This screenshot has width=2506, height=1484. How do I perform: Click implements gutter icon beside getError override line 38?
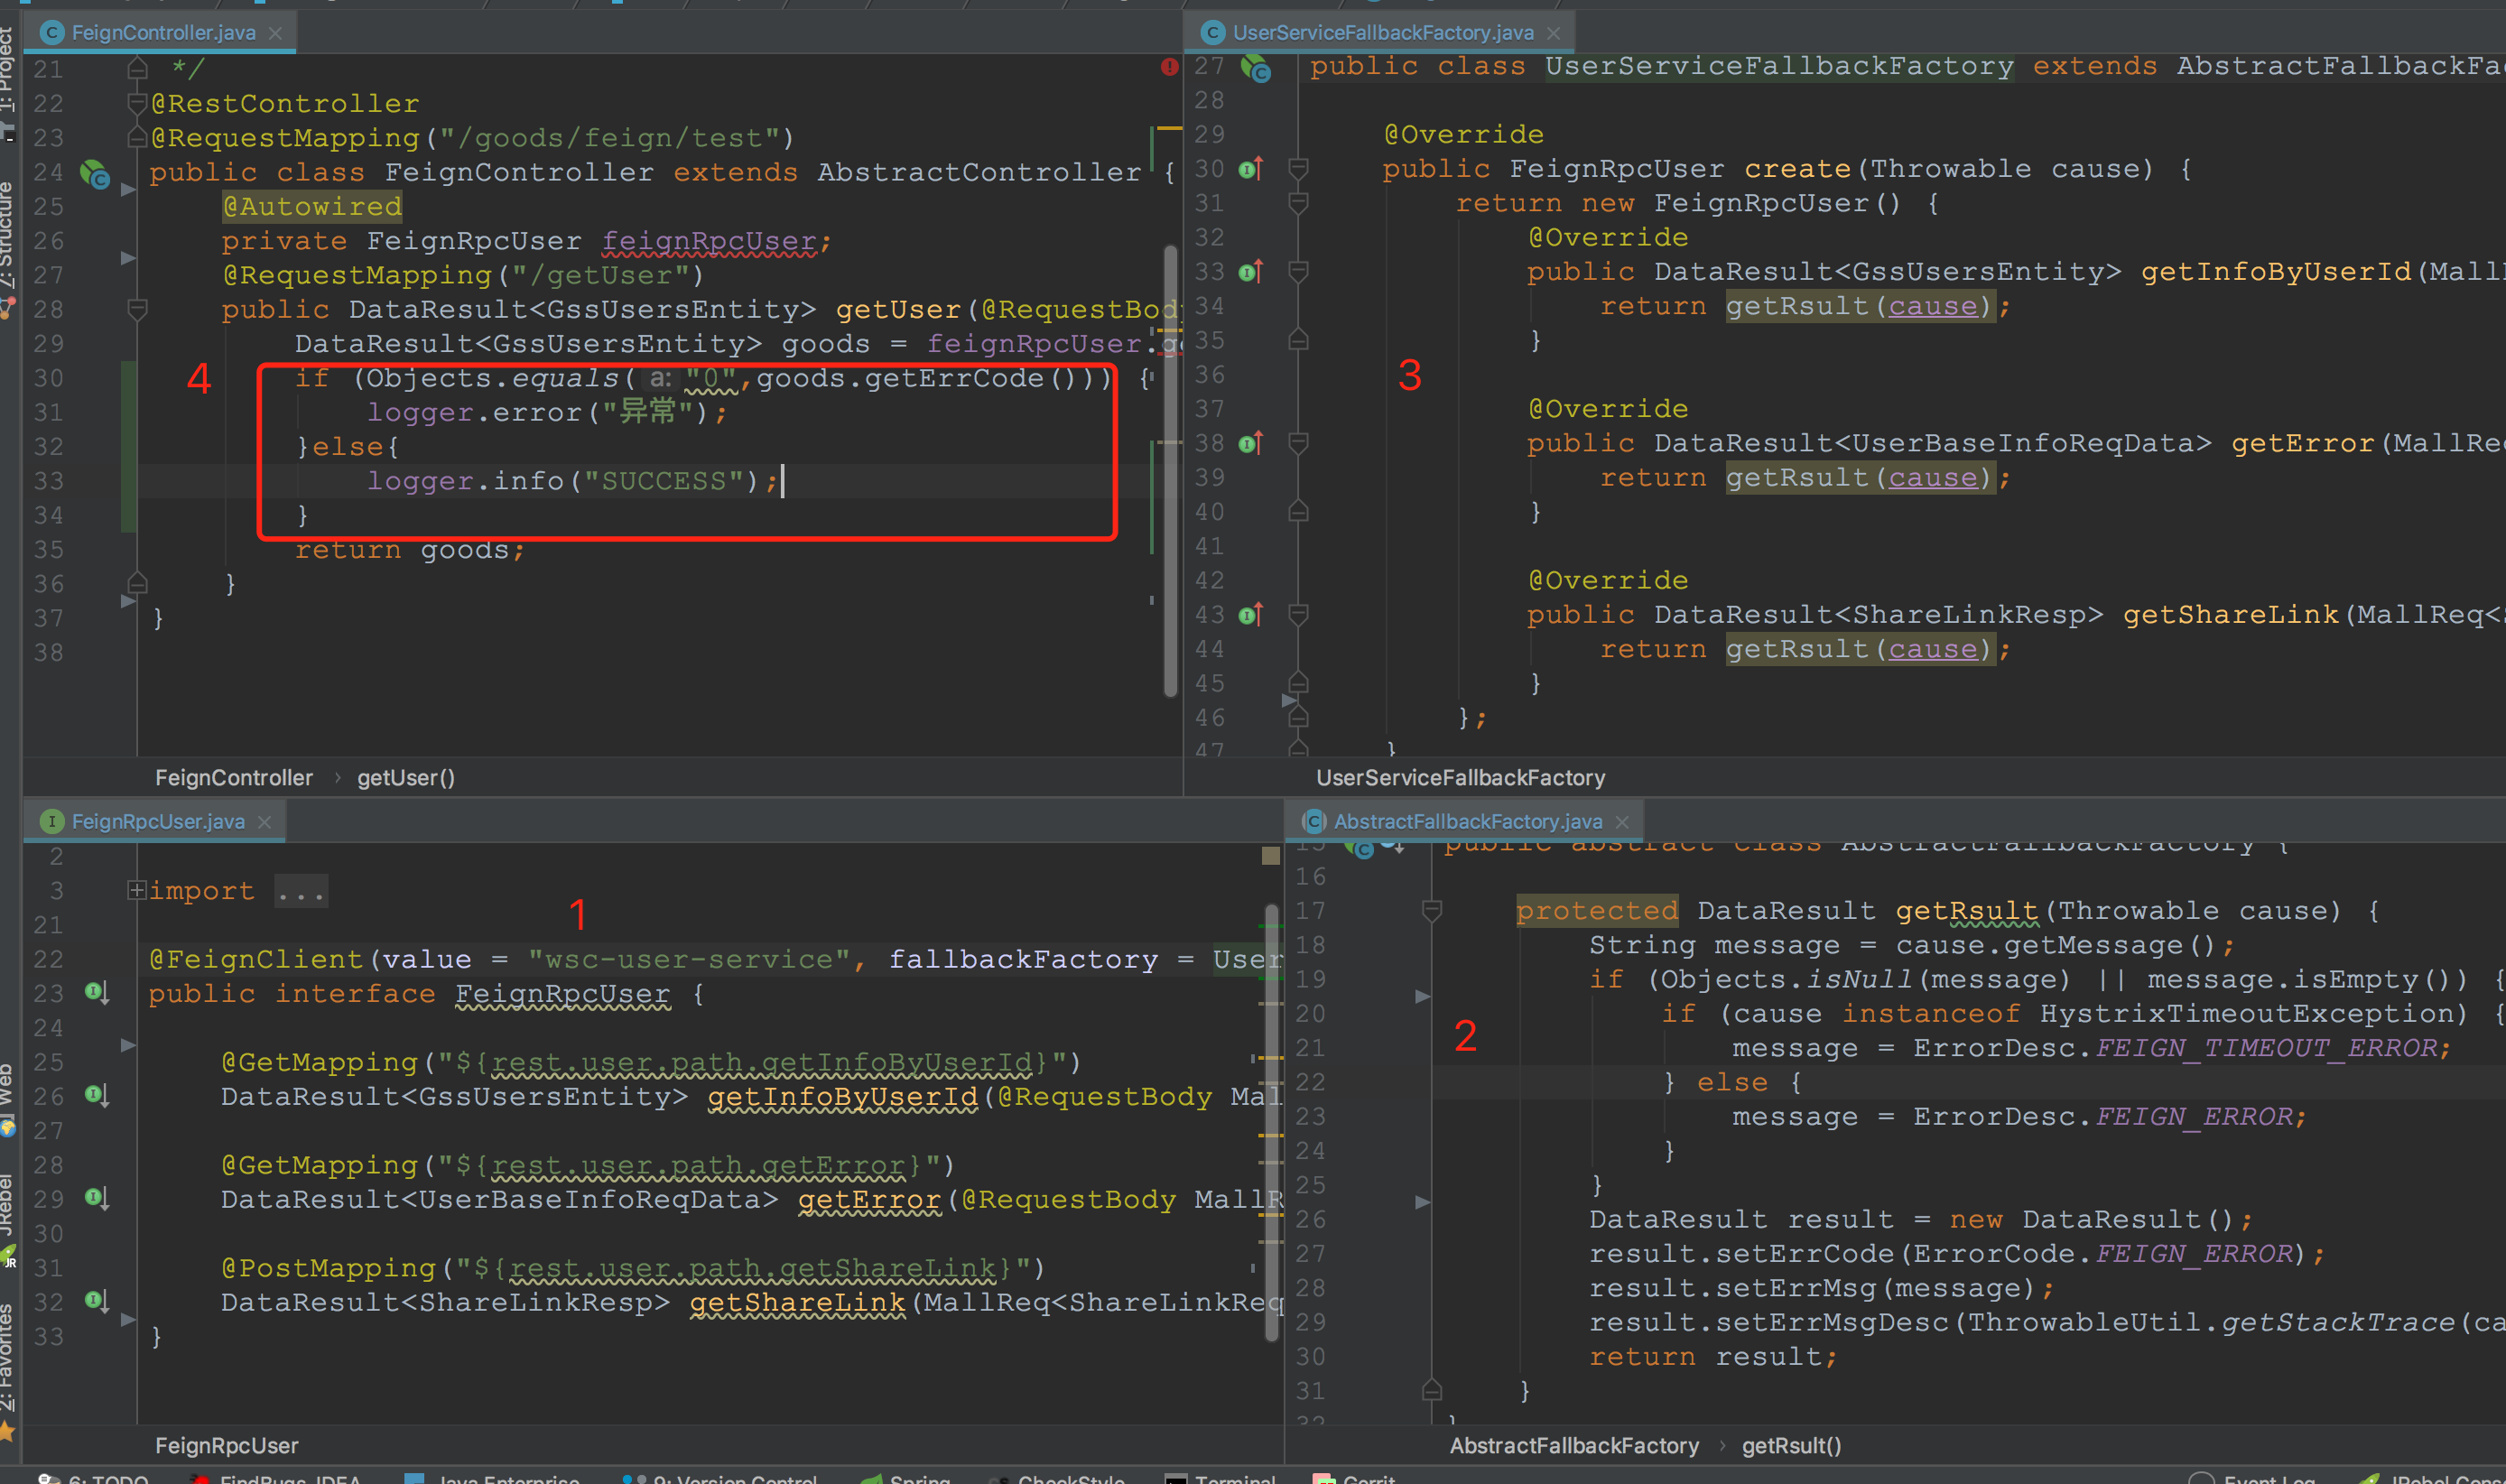[1251, 442]
